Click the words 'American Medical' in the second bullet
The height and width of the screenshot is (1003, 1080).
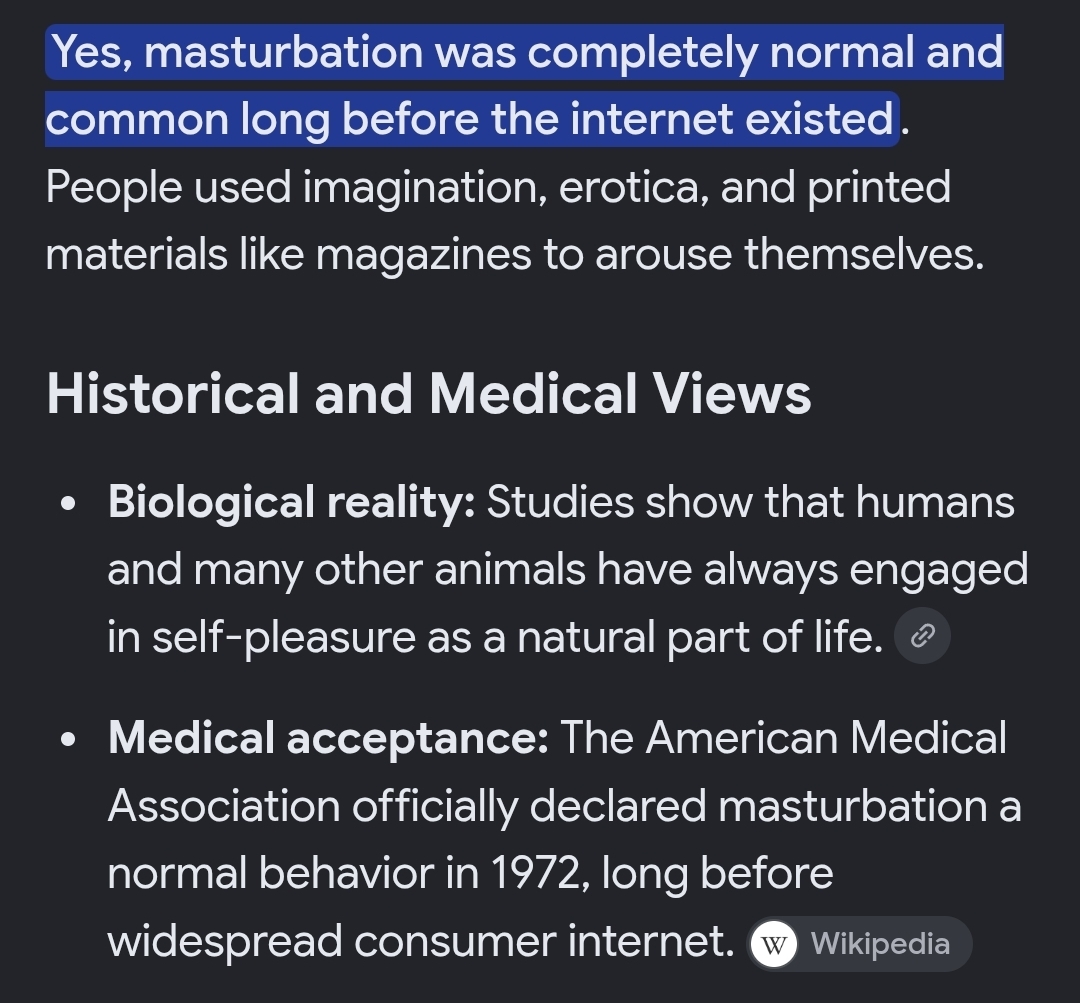pyautogui.click(x=826, y=738)
